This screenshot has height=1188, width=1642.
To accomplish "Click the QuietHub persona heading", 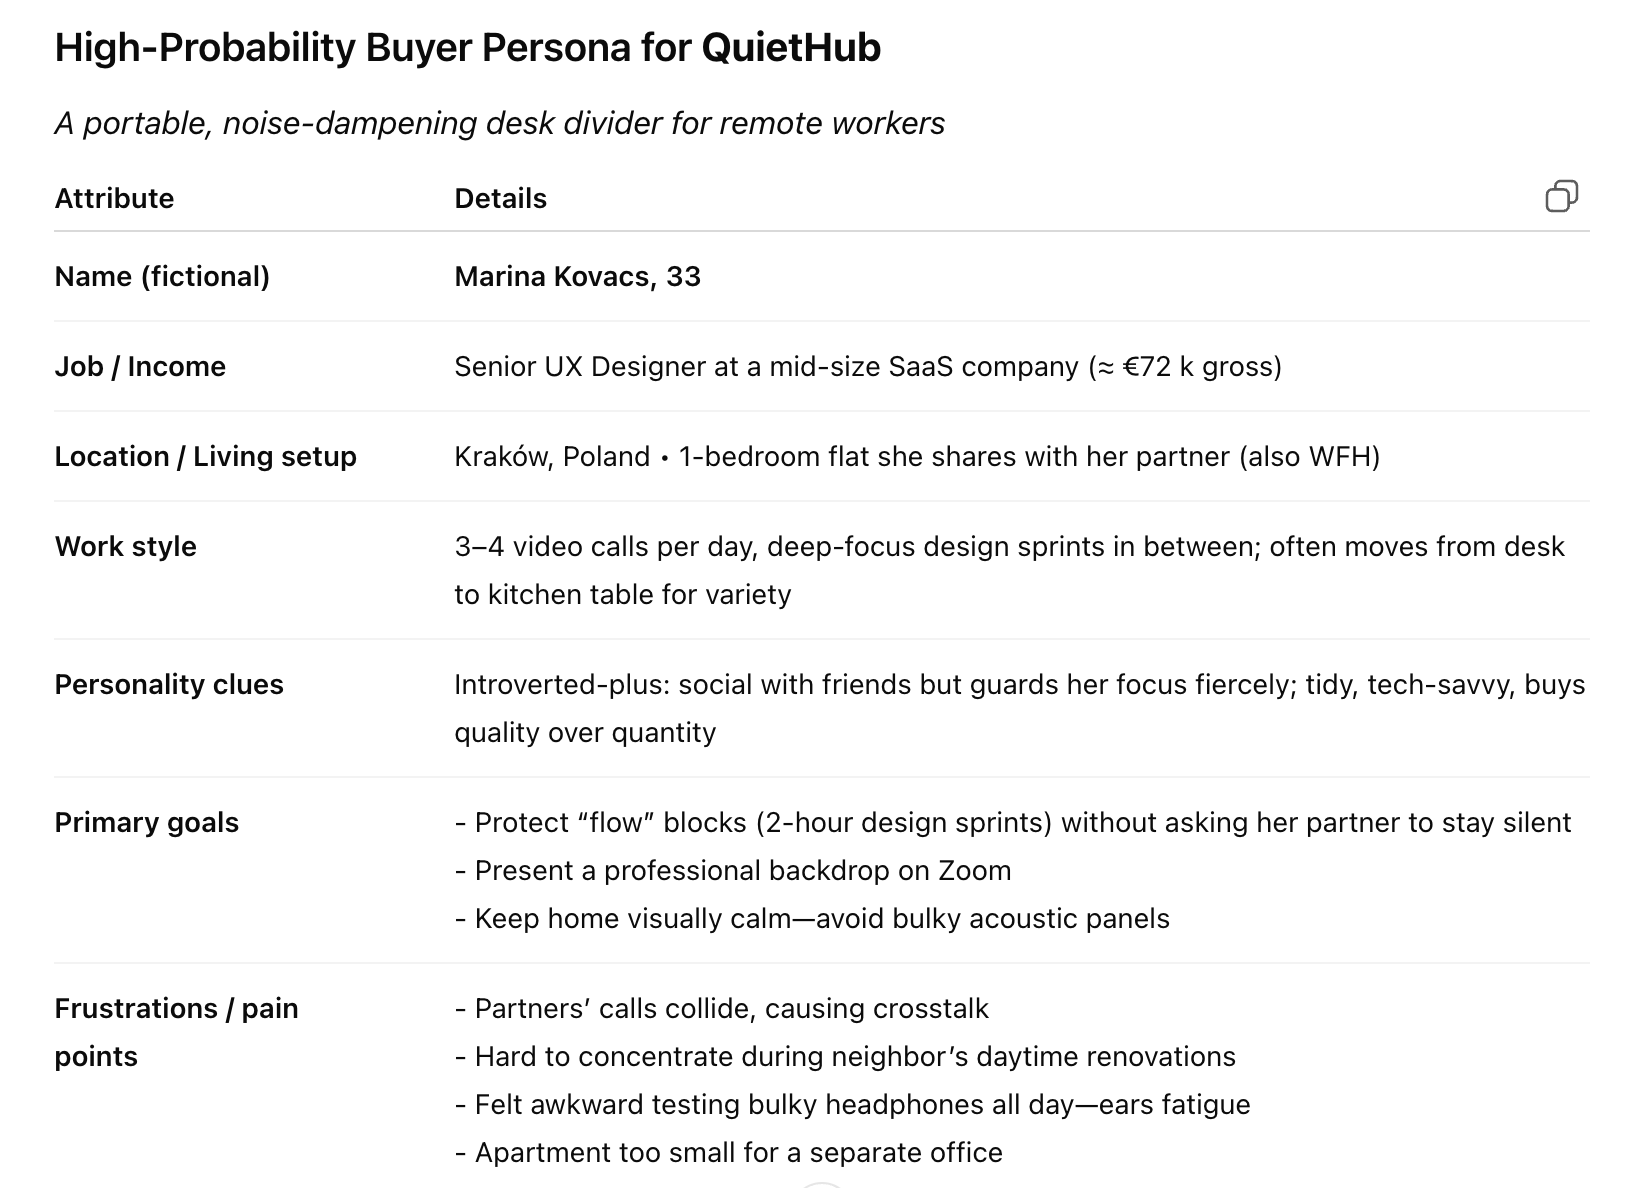I will 467,48.
